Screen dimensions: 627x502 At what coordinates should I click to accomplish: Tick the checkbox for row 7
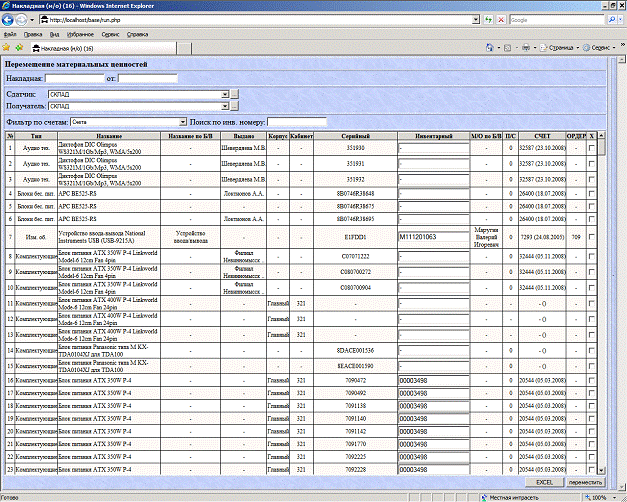pos(592,238)
